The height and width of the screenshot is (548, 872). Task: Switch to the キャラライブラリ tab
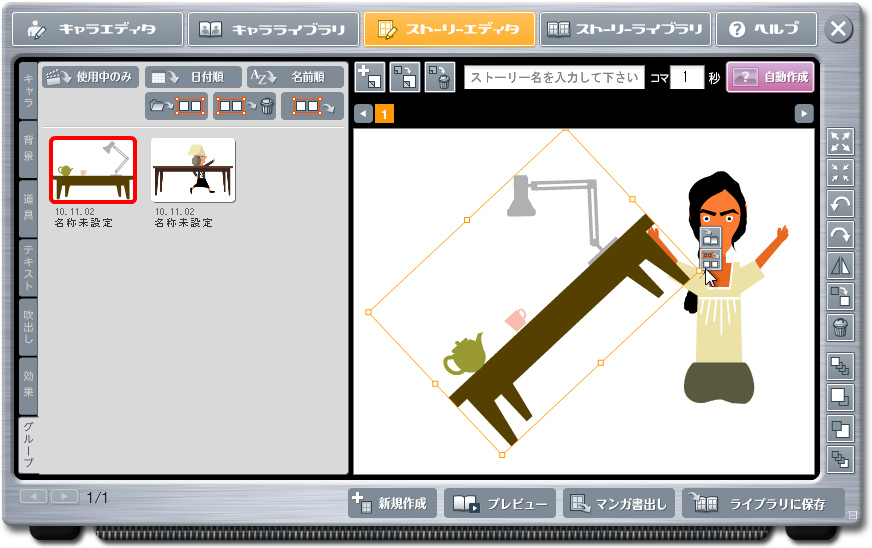coord(273,29)
